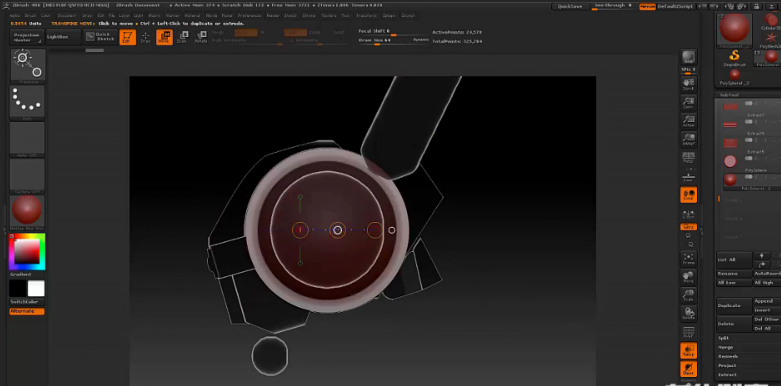Click the AAHalf icon
Image resolution: width=781 pixels, height=386 pixels.
tap(688, 139)
